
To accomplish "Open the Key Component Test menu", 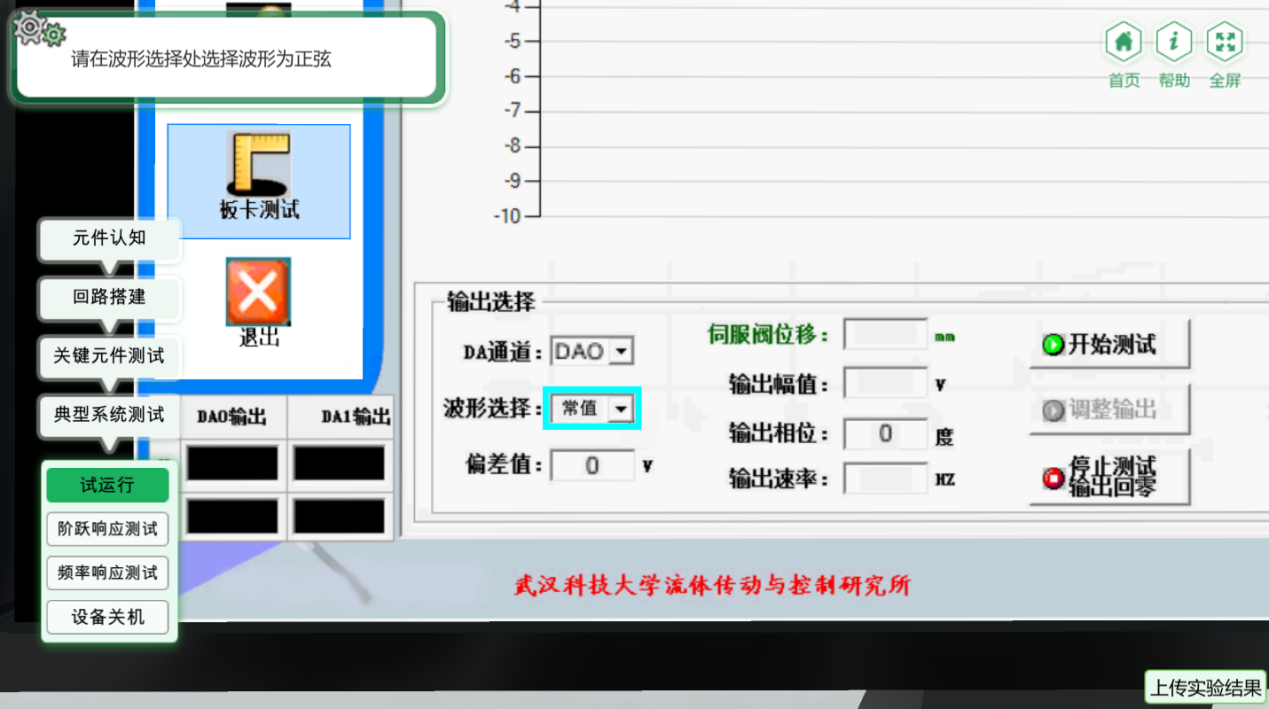I will [x=109, y=356].
